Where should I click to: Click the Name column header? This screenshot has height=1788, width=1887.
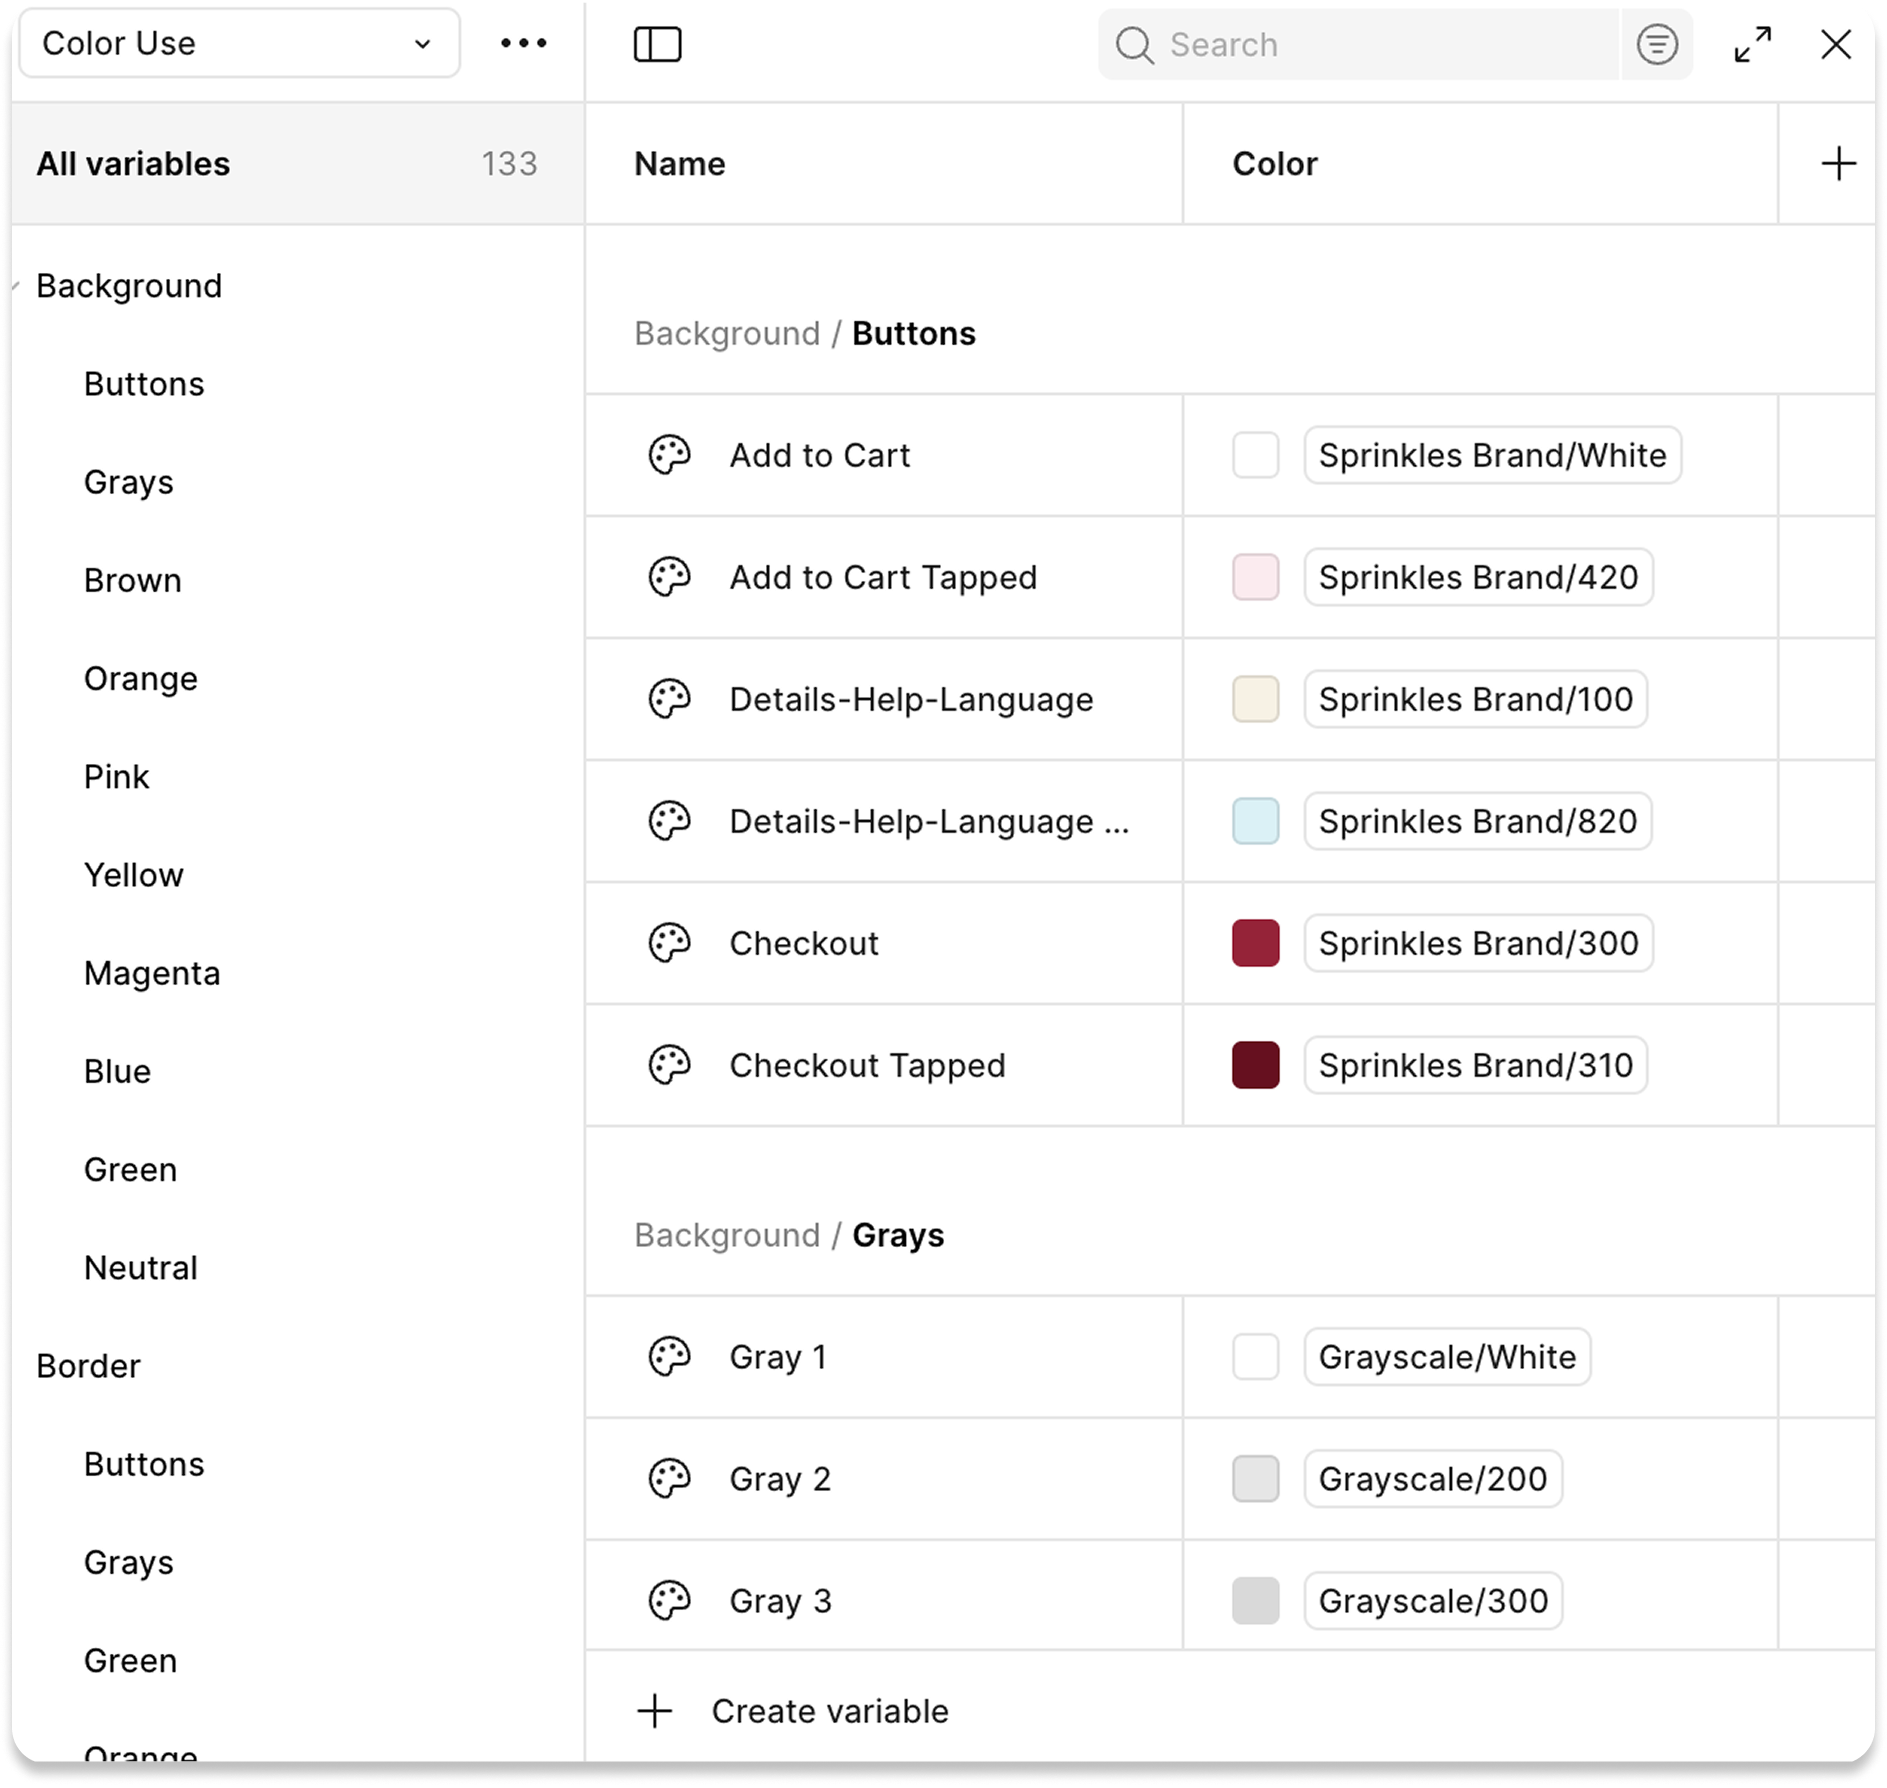click(x=680, y=163)
